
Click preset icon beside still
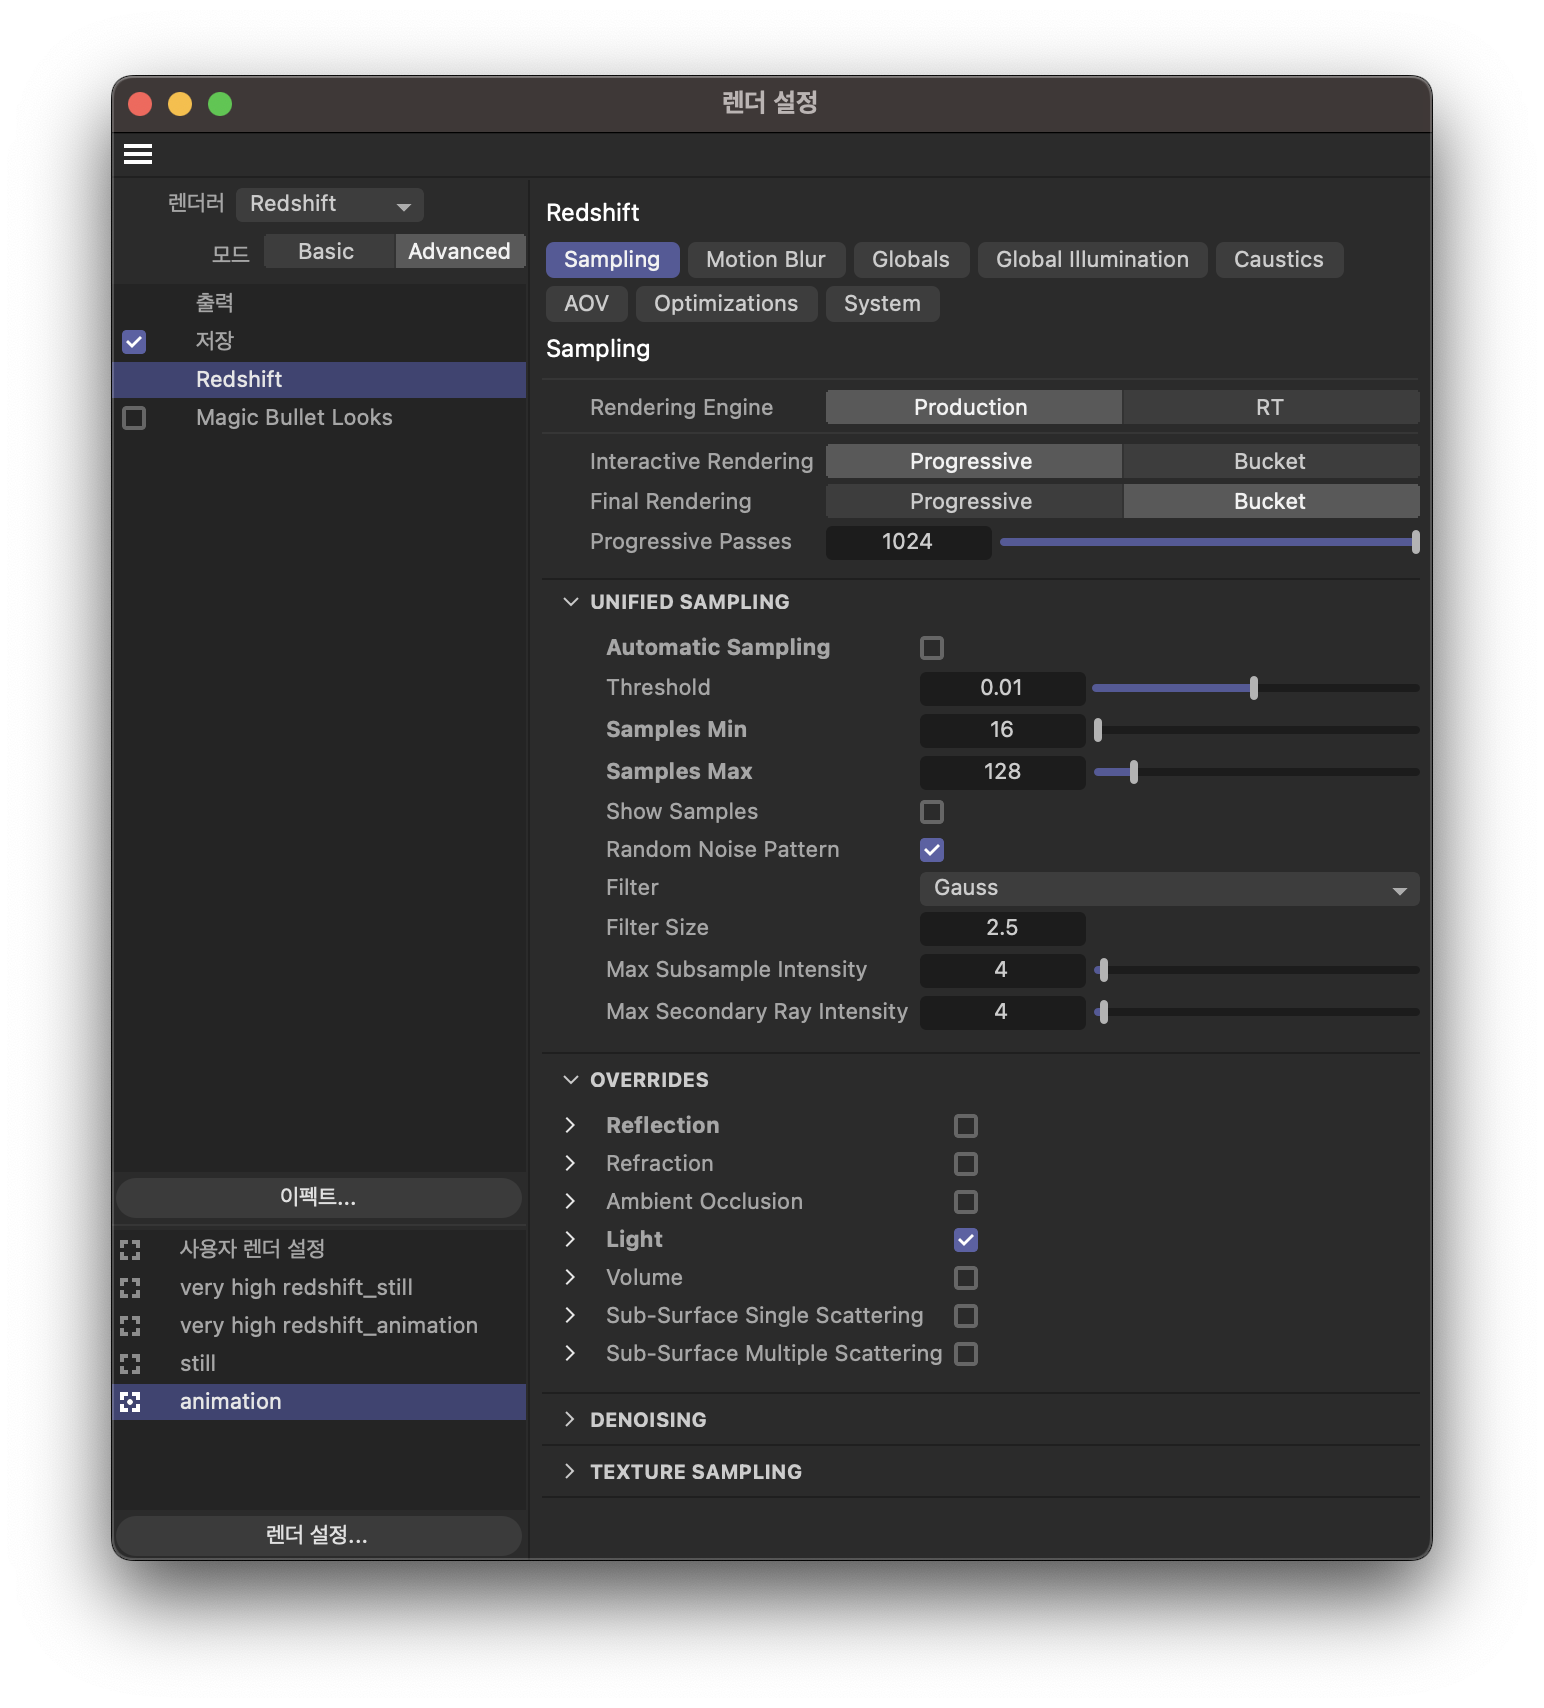(x=130, y=1363)
